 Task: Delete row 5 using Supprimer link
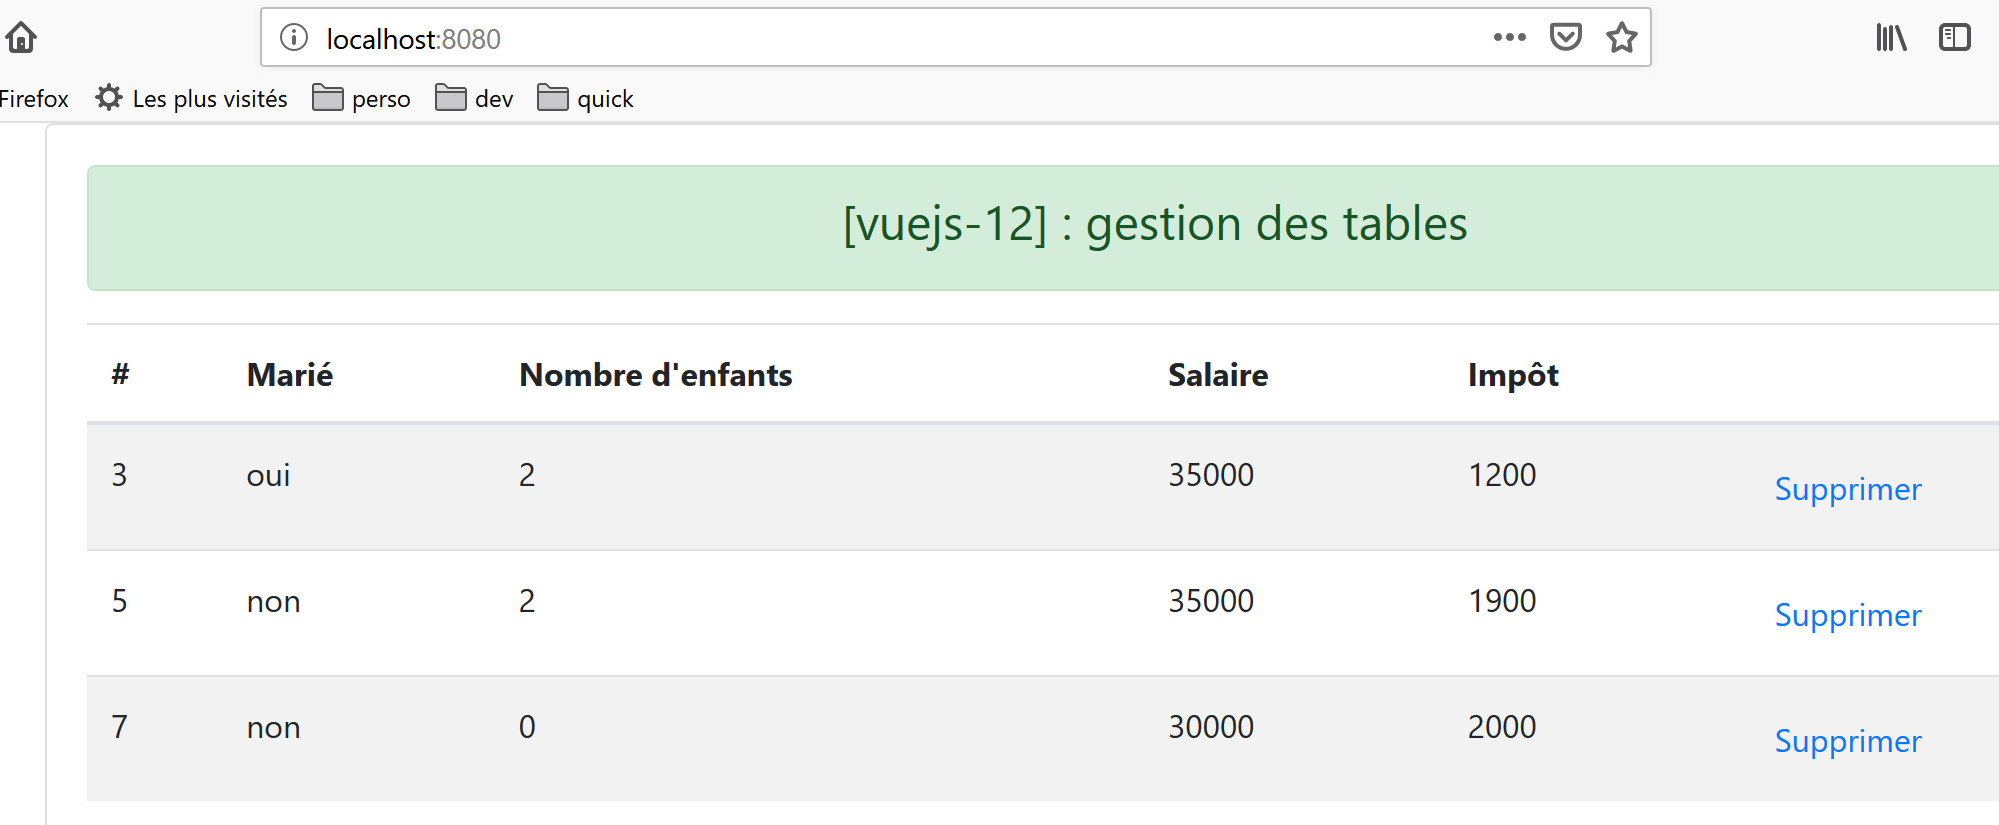(1847, 615)
